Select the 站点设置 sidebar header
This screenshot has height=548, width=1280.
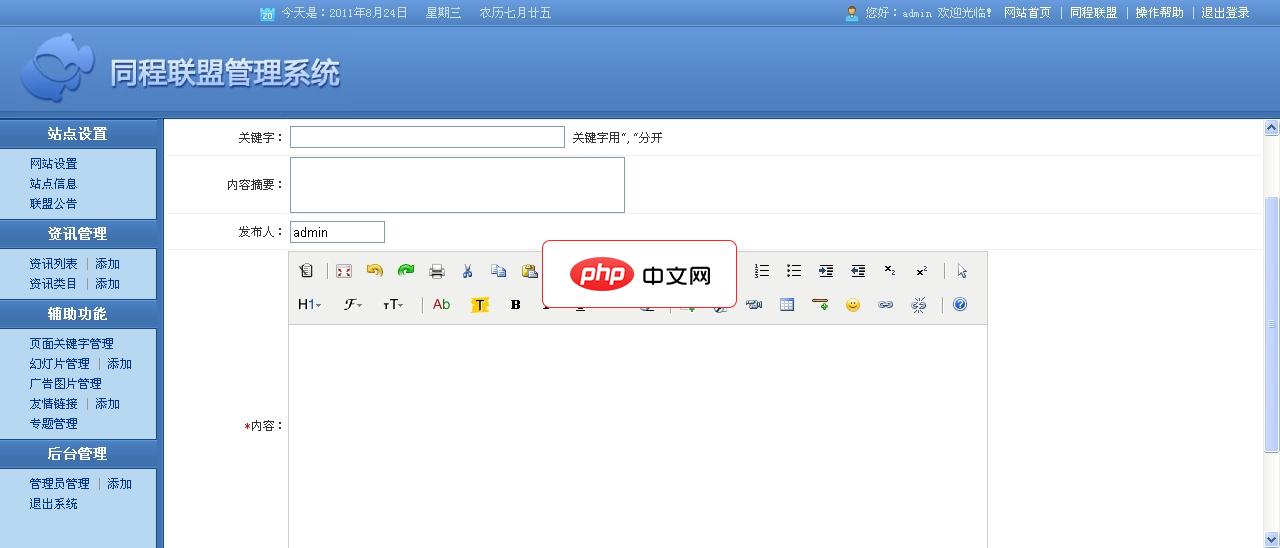pos(78,134)
